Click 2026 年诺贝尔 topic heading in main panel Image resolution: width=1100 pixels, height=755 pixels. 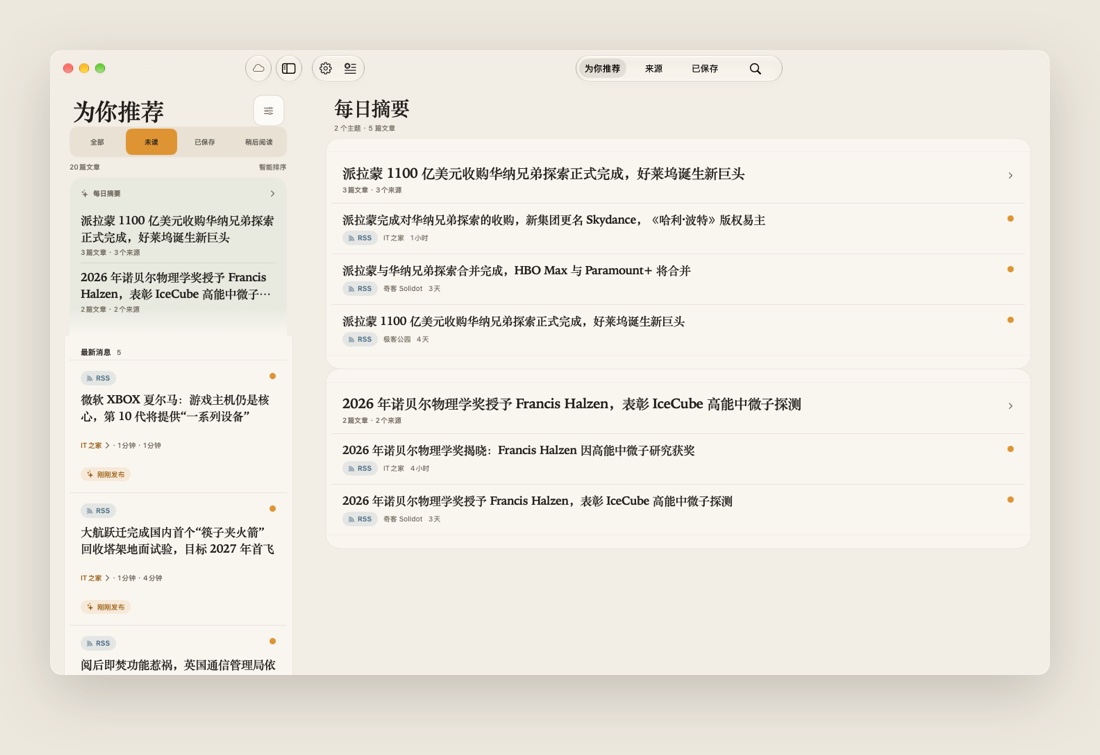[x=571, y=404]
